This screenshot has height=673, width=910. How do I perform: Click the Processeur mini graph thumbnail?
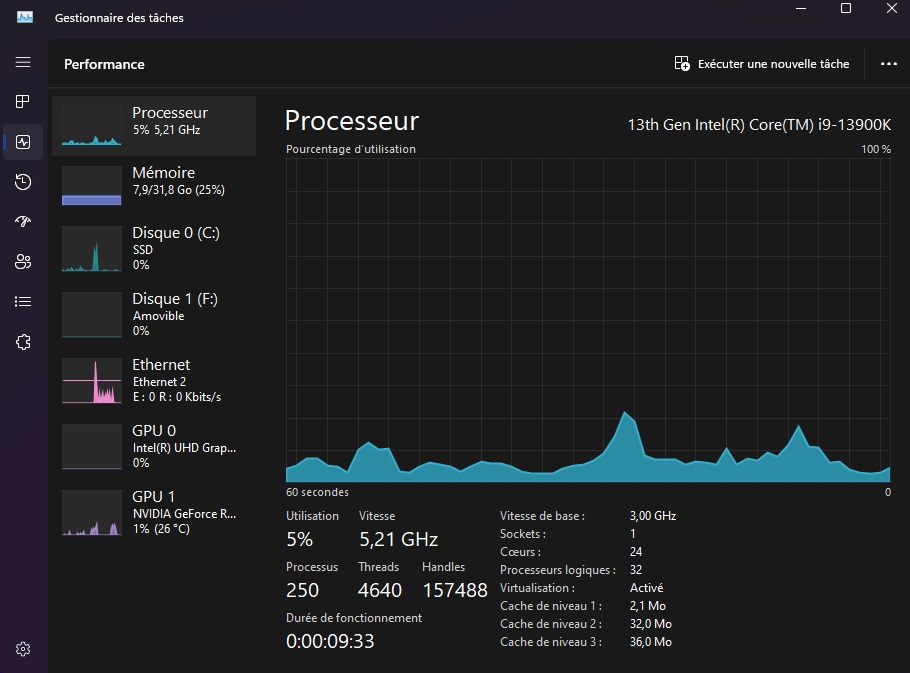[92, 125]
